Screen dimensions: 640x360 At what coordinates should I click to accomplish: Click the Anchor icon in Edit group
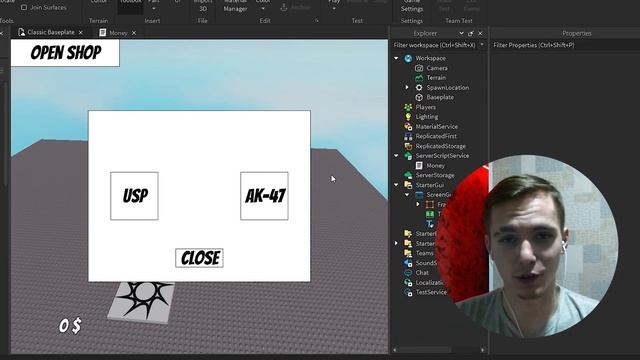click(x=284, y=7)
